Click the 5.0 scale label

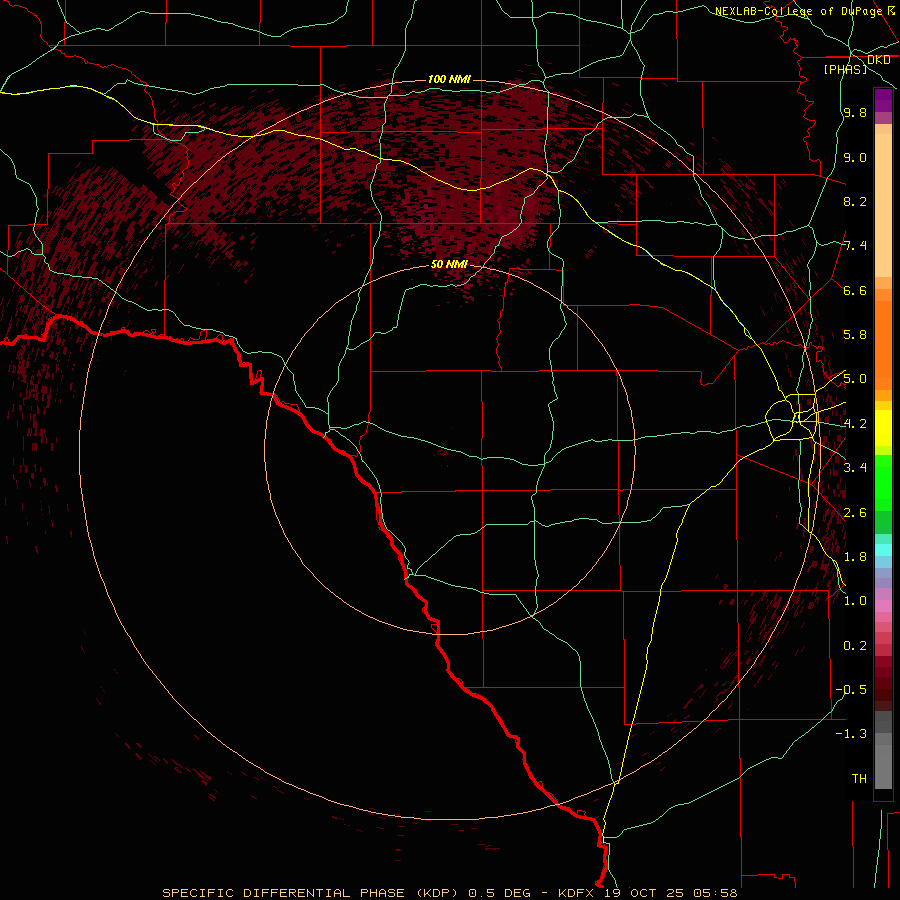[x=855, y=379]
